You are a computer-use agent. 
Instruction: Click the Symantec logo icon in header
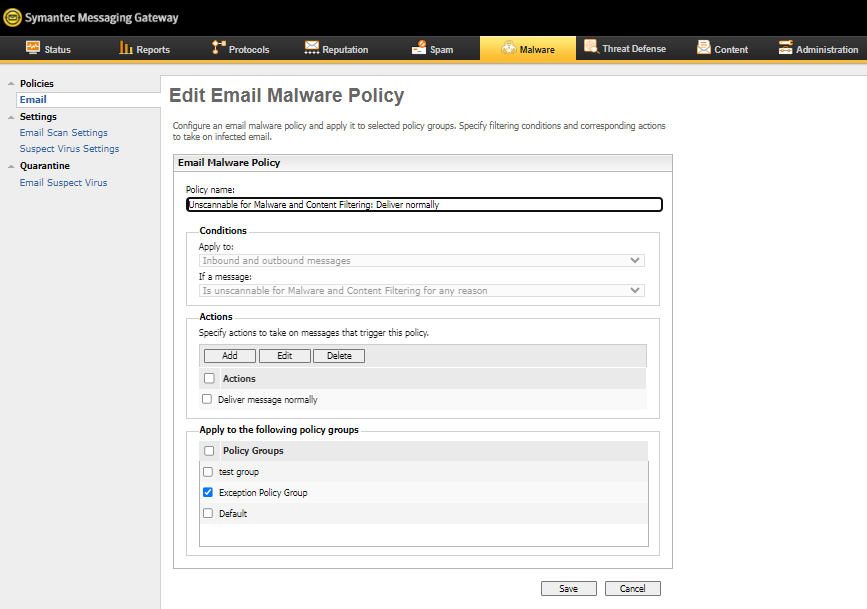pyautogui.click(x=12, y=17)
